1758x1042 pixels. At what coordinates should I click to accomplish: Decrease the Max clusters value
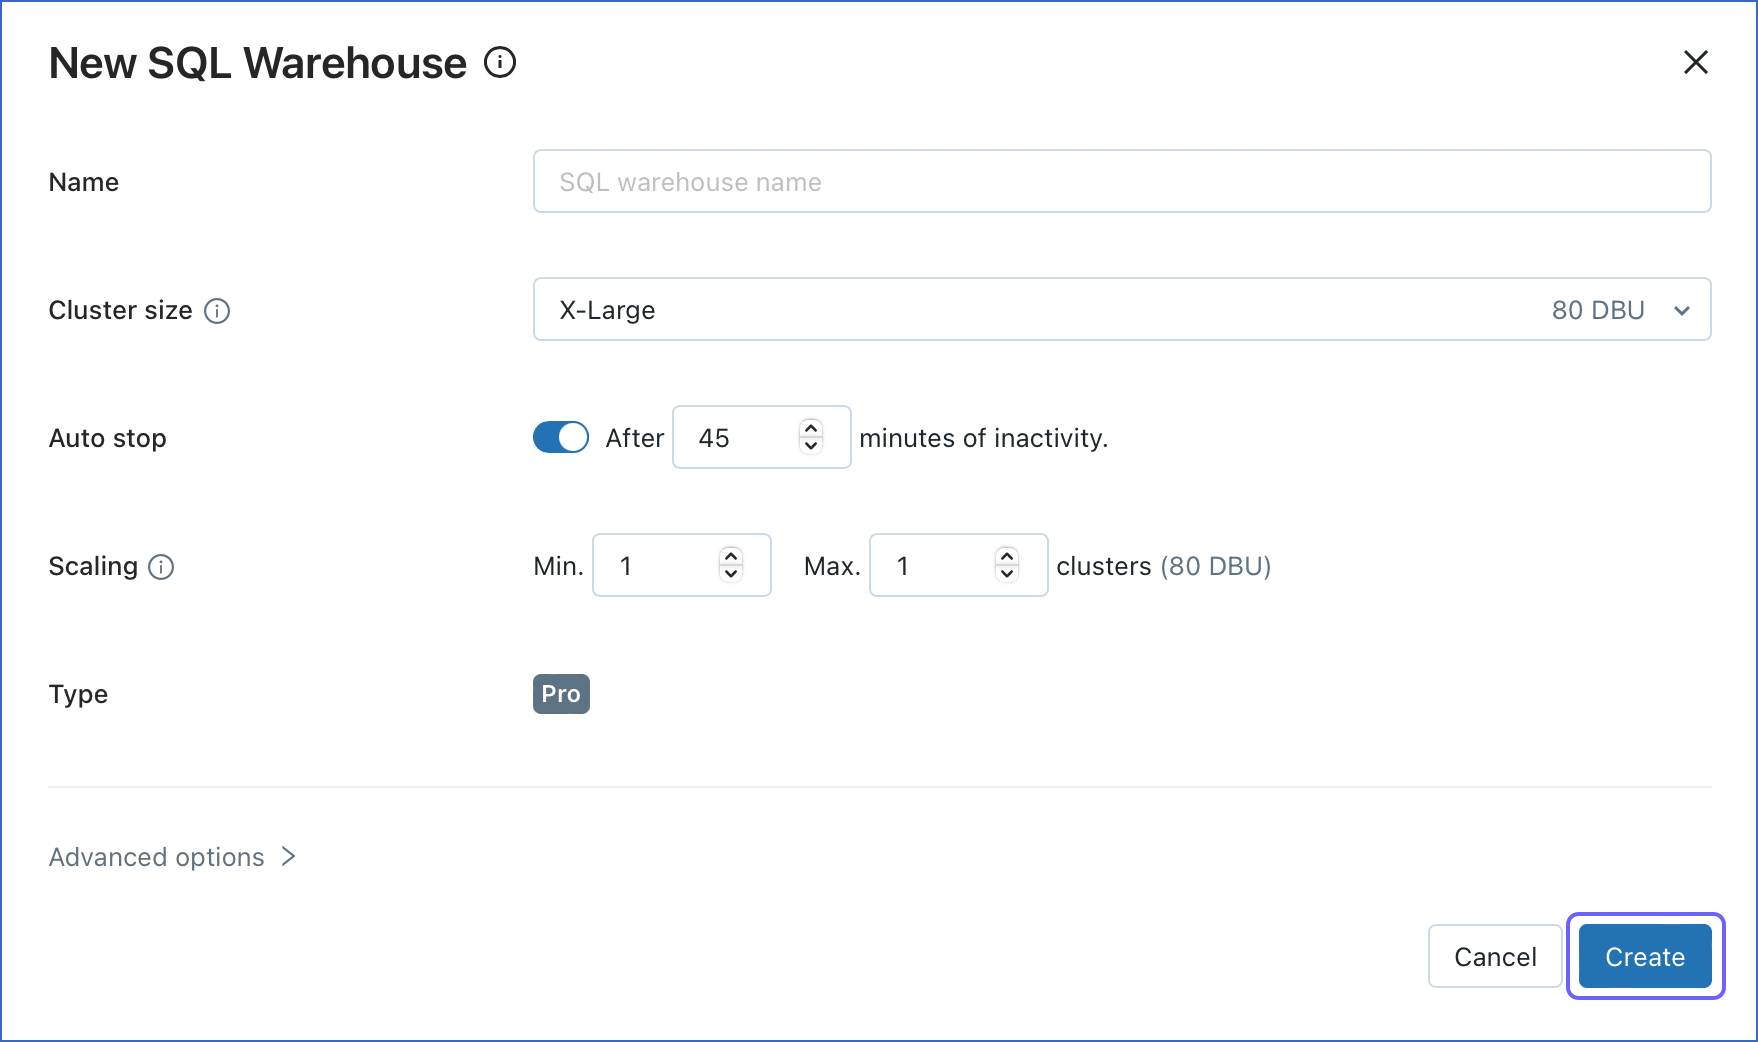pyautogui.click(x=1007, y=576)
